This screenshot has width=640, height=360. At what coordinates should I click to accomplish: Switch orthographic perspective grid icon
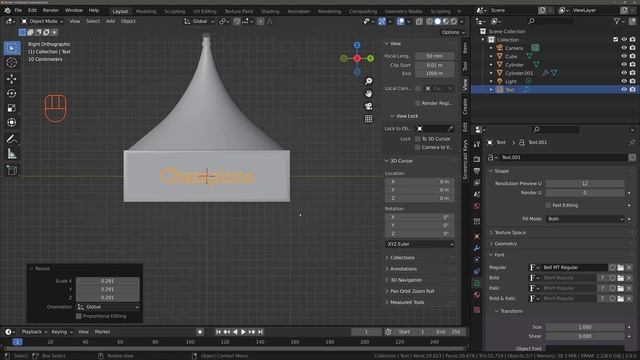(x=369, y=119)
